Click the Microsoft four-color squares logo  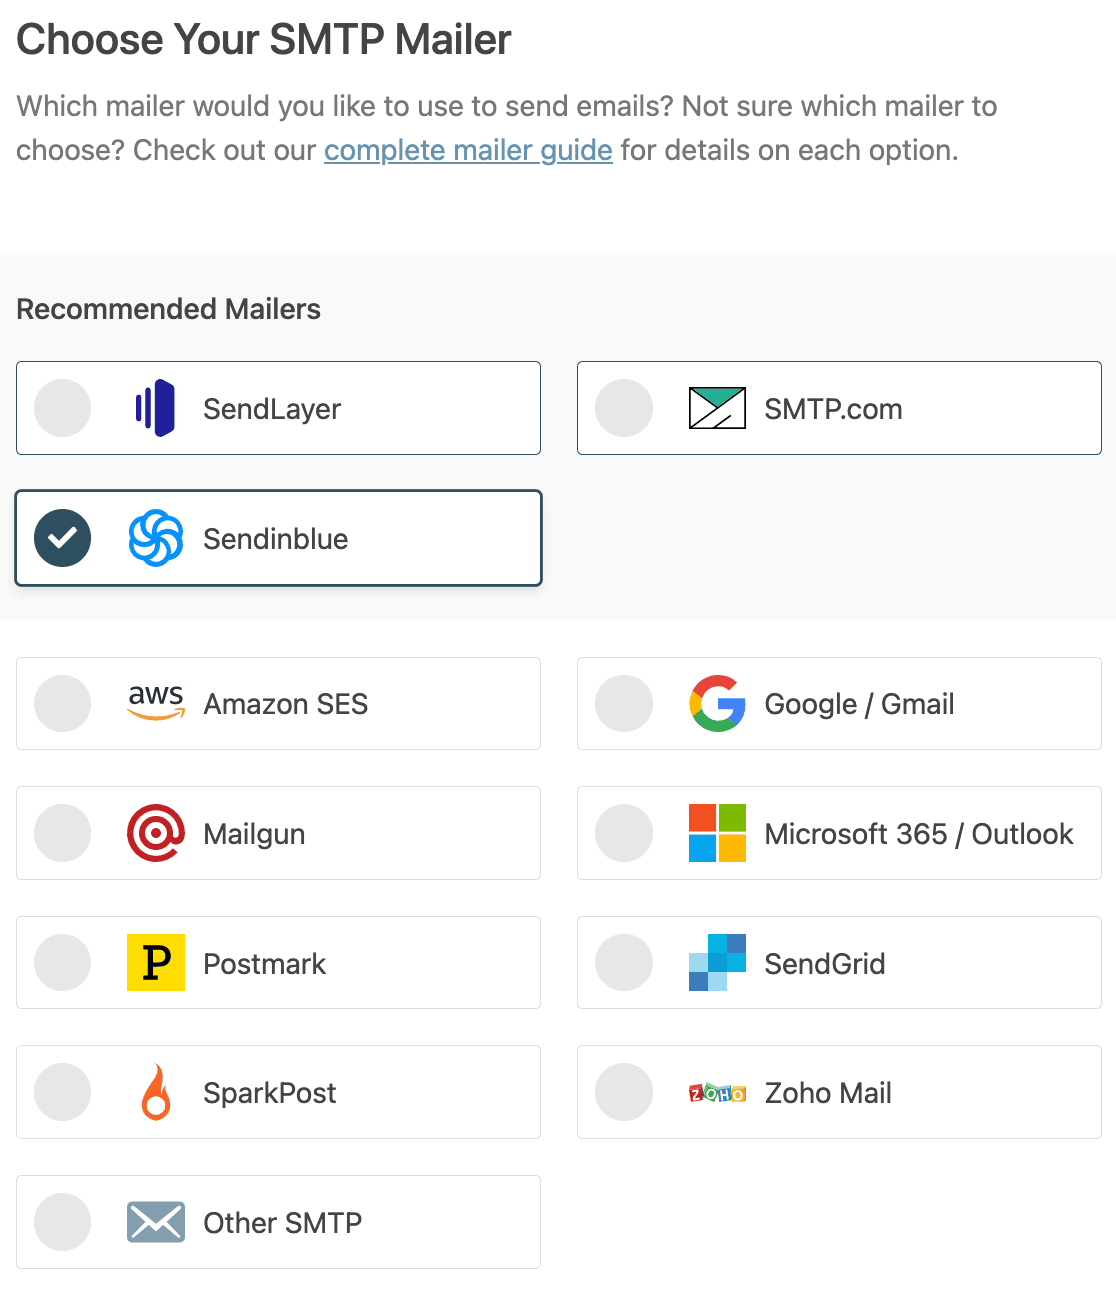click(717, 833)
